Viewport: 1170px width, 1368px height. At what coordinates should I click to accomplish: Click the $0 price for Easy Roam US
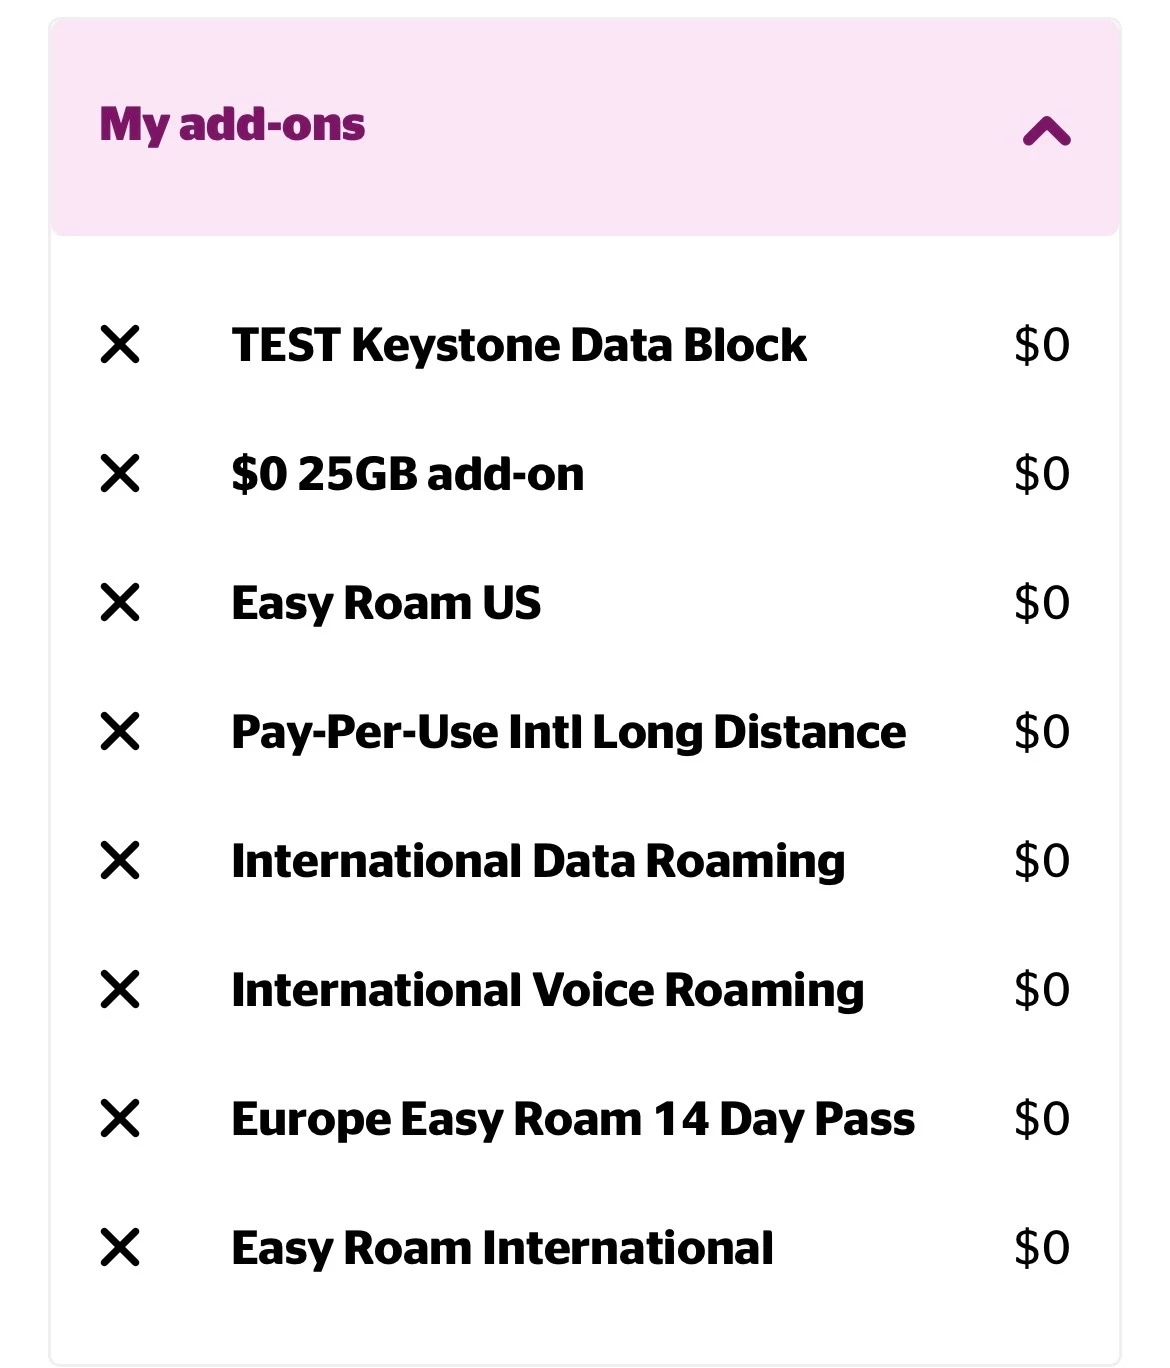pyautogui.click(x=1042, y=603)
